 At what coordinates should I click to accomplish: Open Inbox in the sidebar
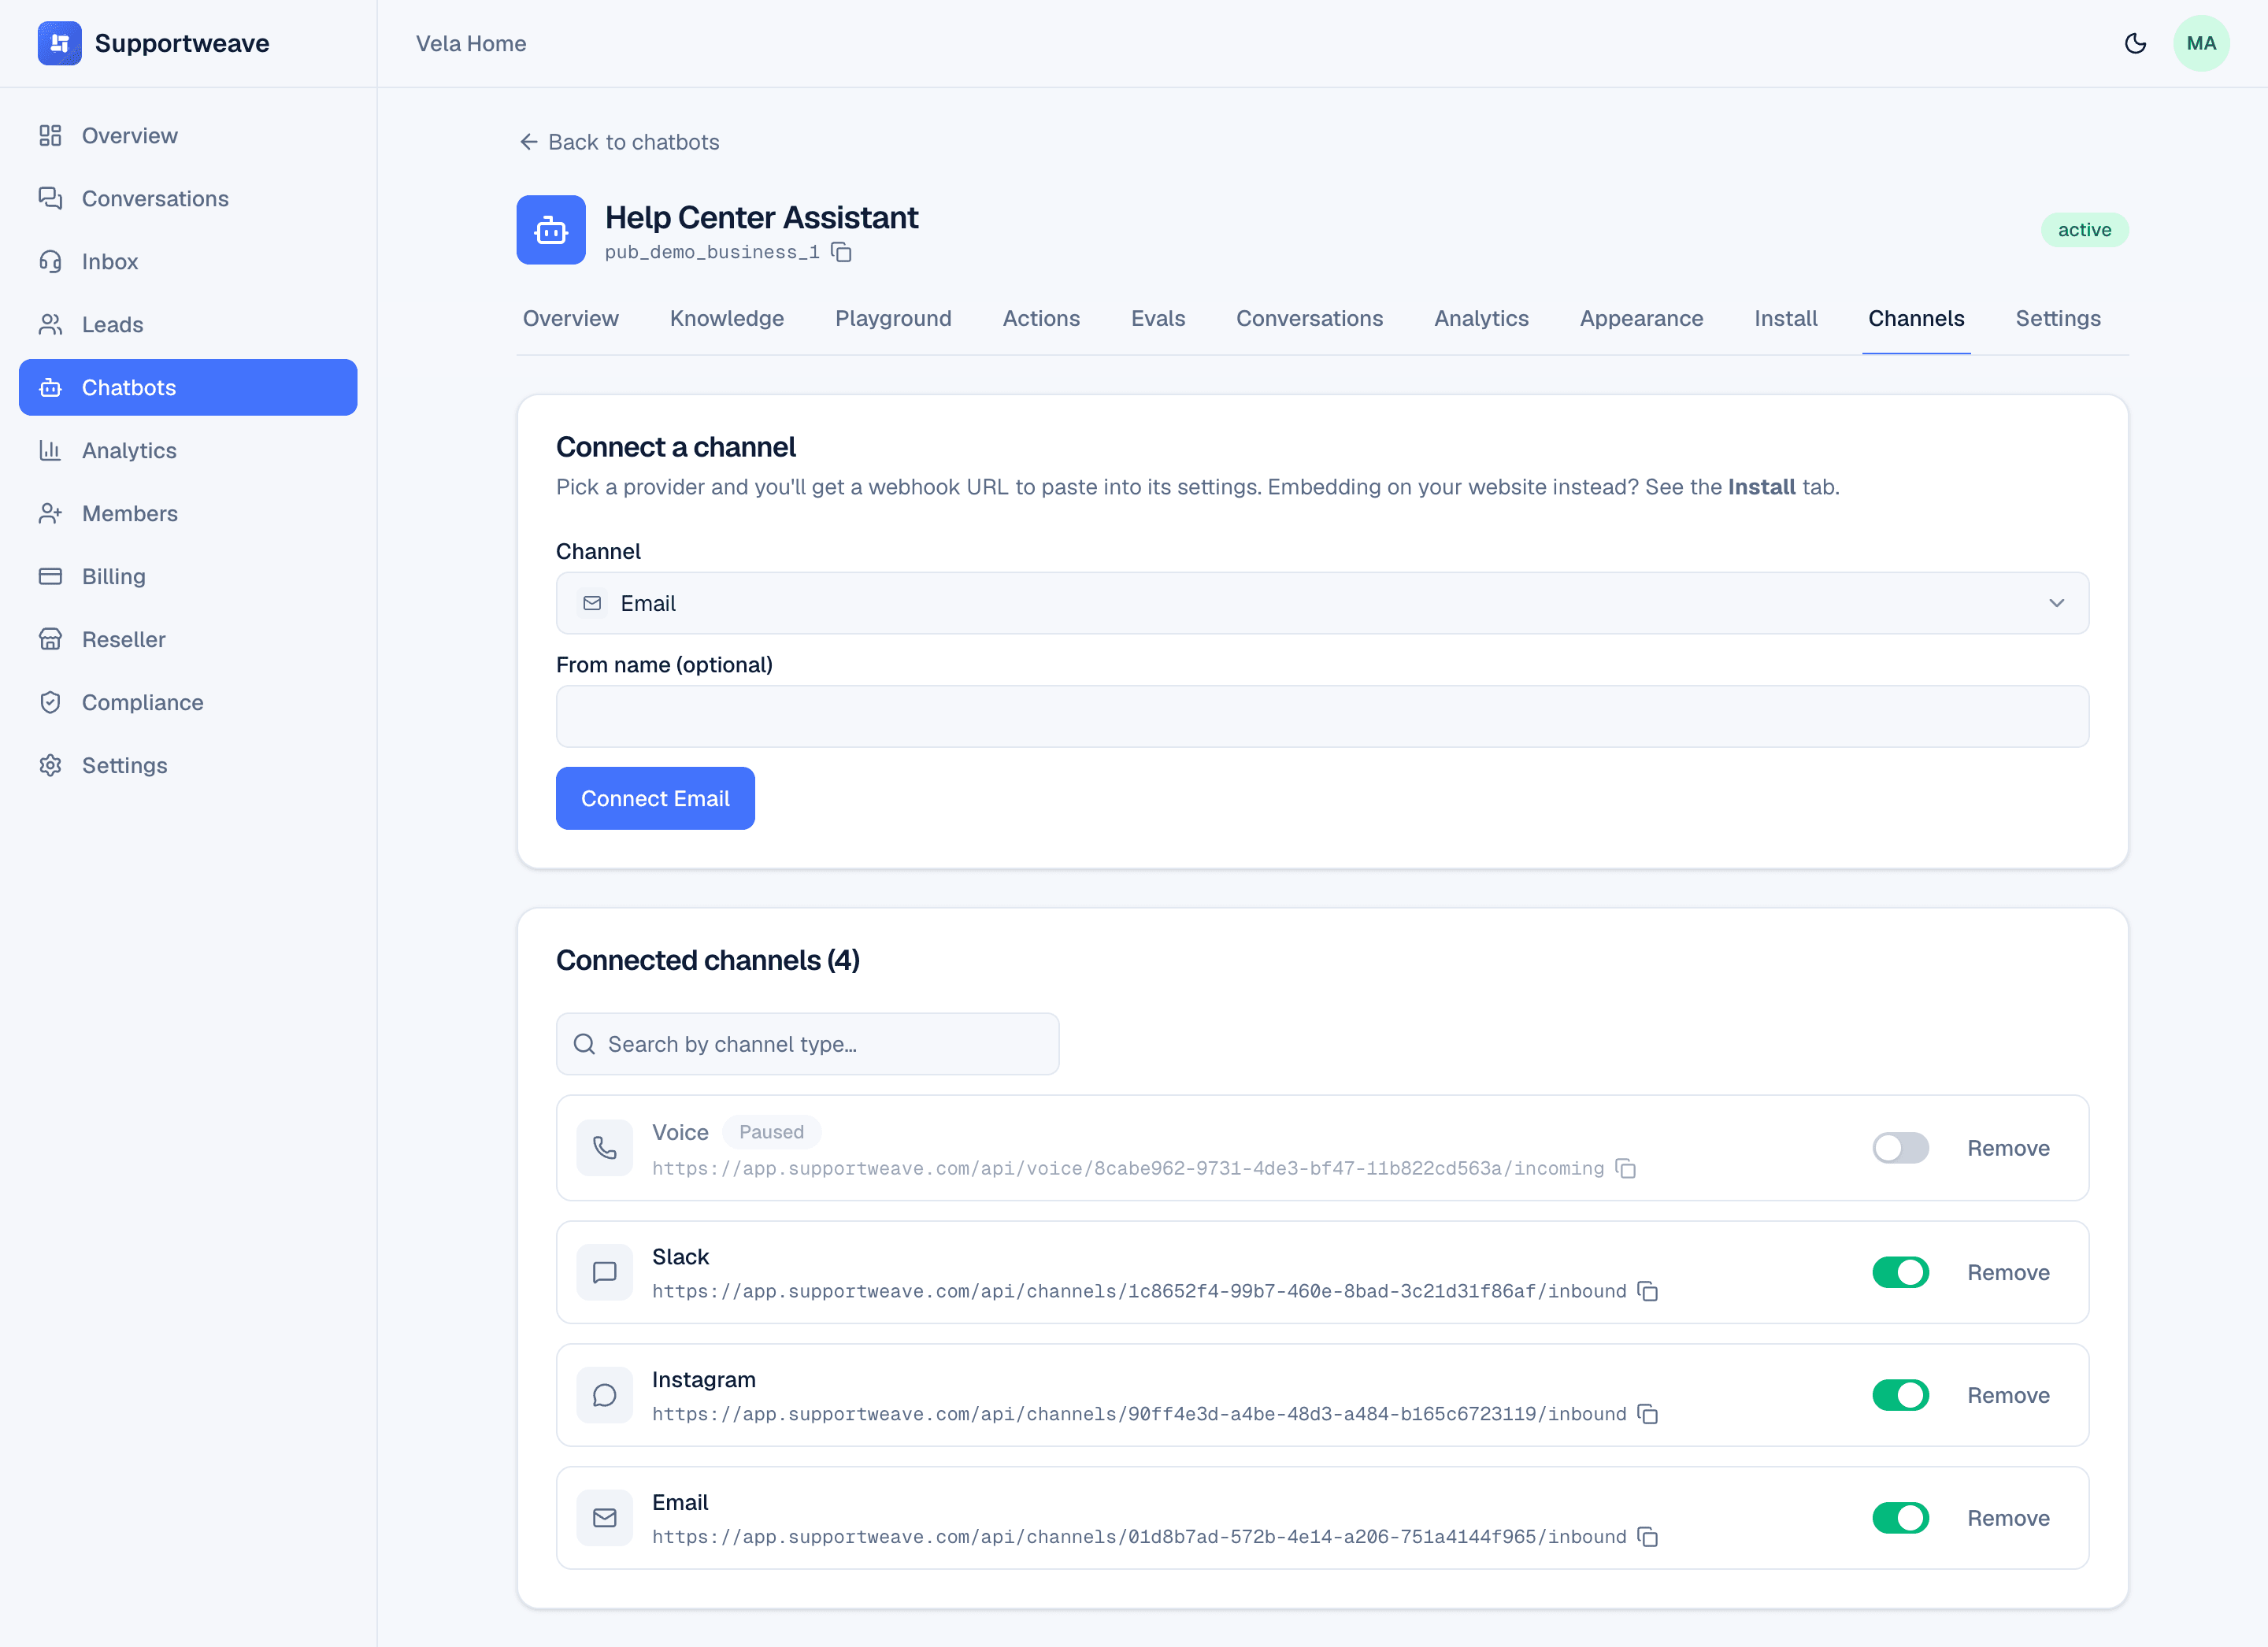pyautogui.click(x=188, y=261)
